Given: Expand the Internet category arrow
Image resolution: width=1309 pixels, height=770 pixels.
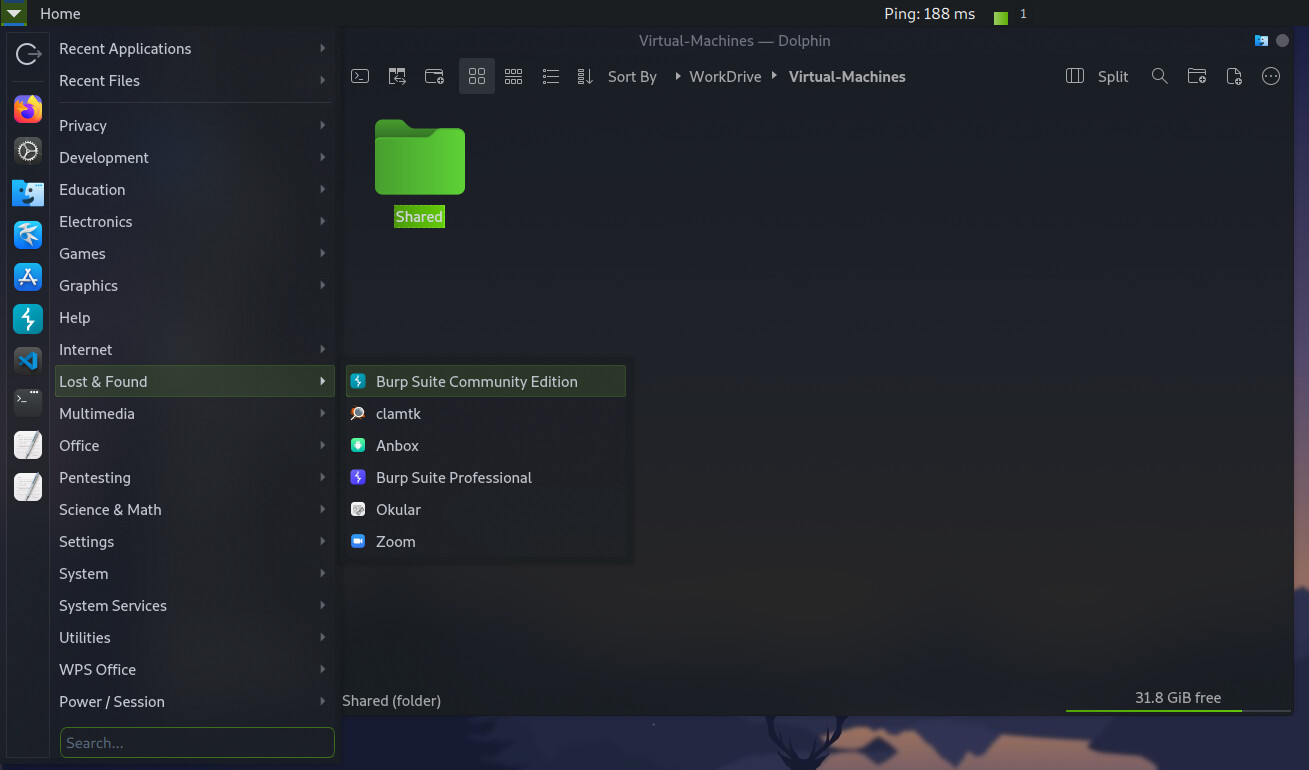Looking at the screenshot, I should 322,349.
